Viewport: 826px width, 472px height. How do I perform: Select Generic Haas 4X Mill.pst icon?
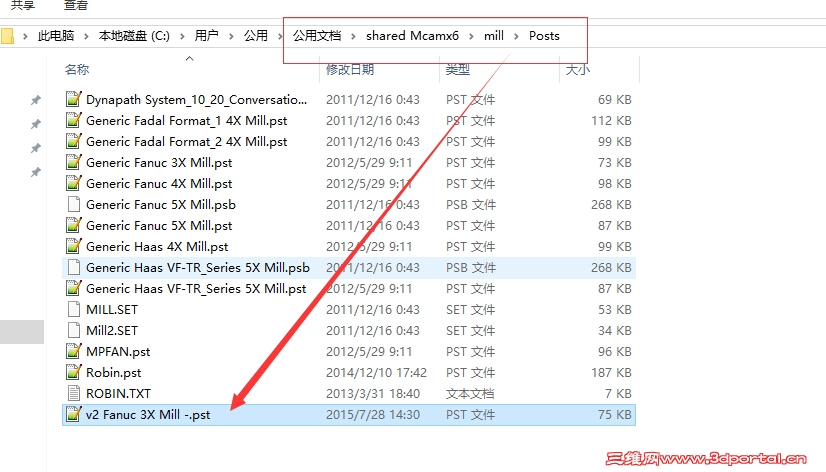[74, 246]
